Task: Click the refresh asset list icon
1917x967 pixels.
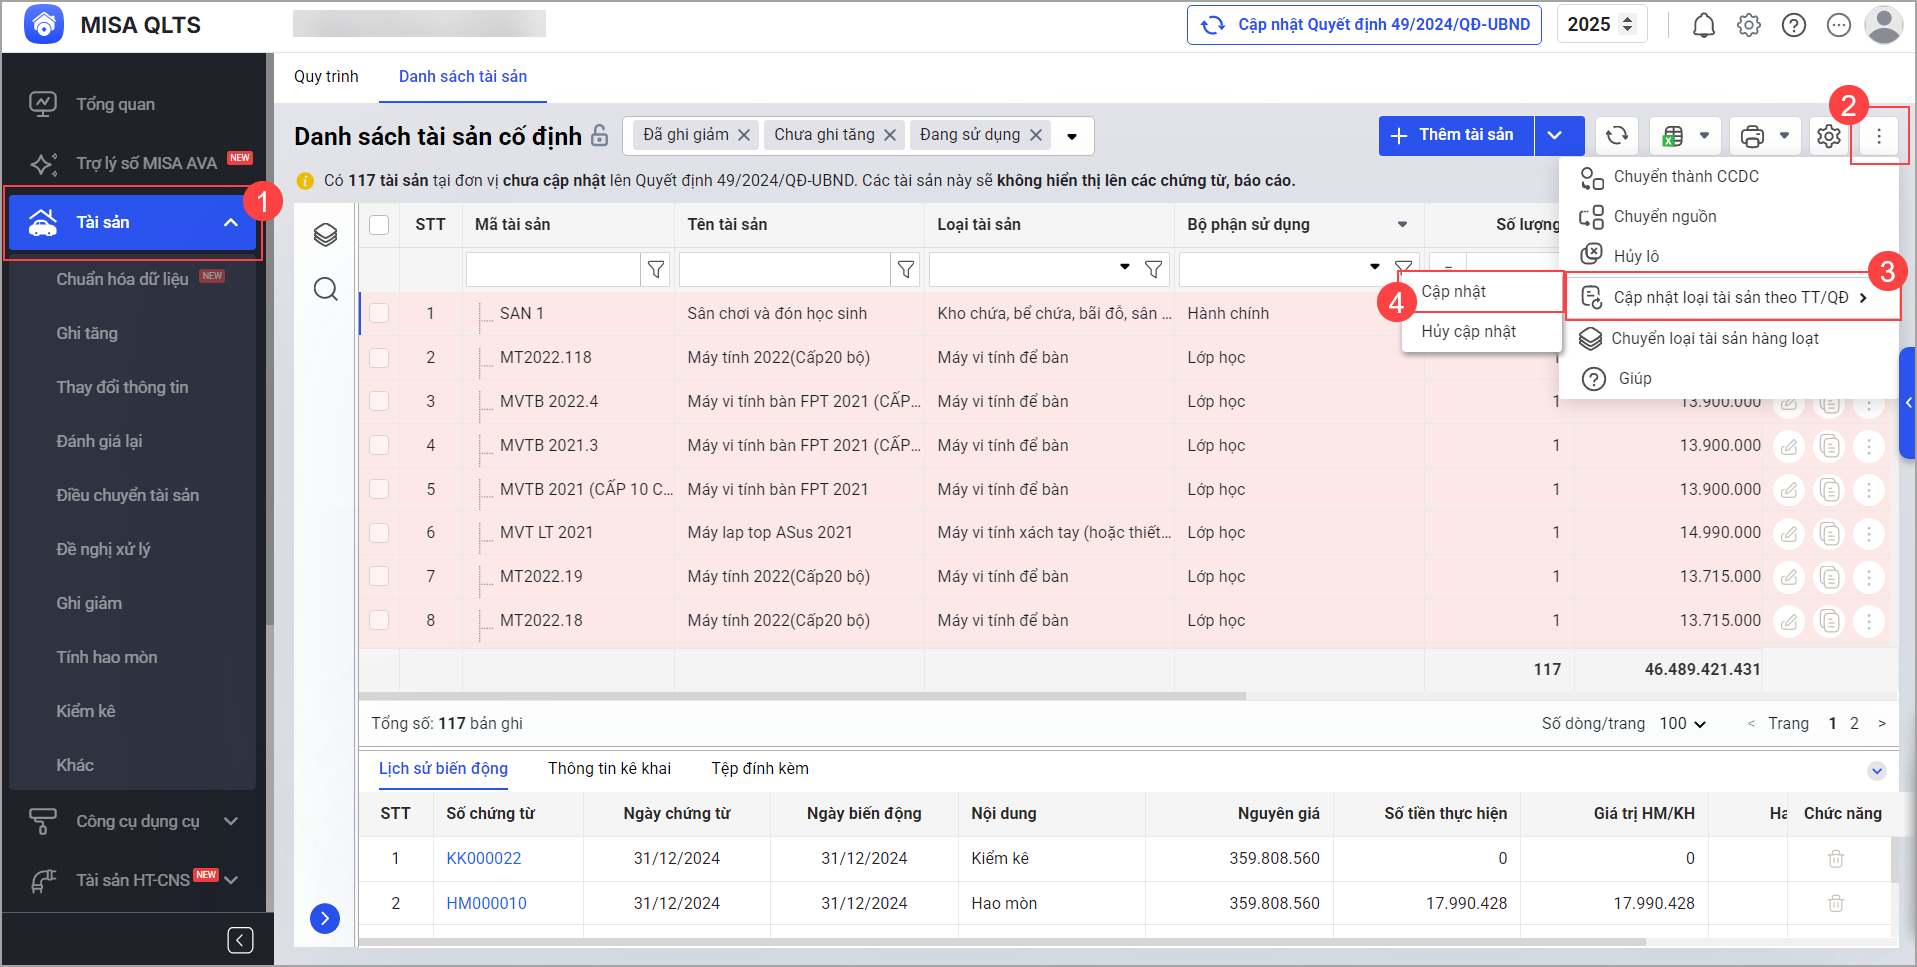Action: [x=1616, y=136]
